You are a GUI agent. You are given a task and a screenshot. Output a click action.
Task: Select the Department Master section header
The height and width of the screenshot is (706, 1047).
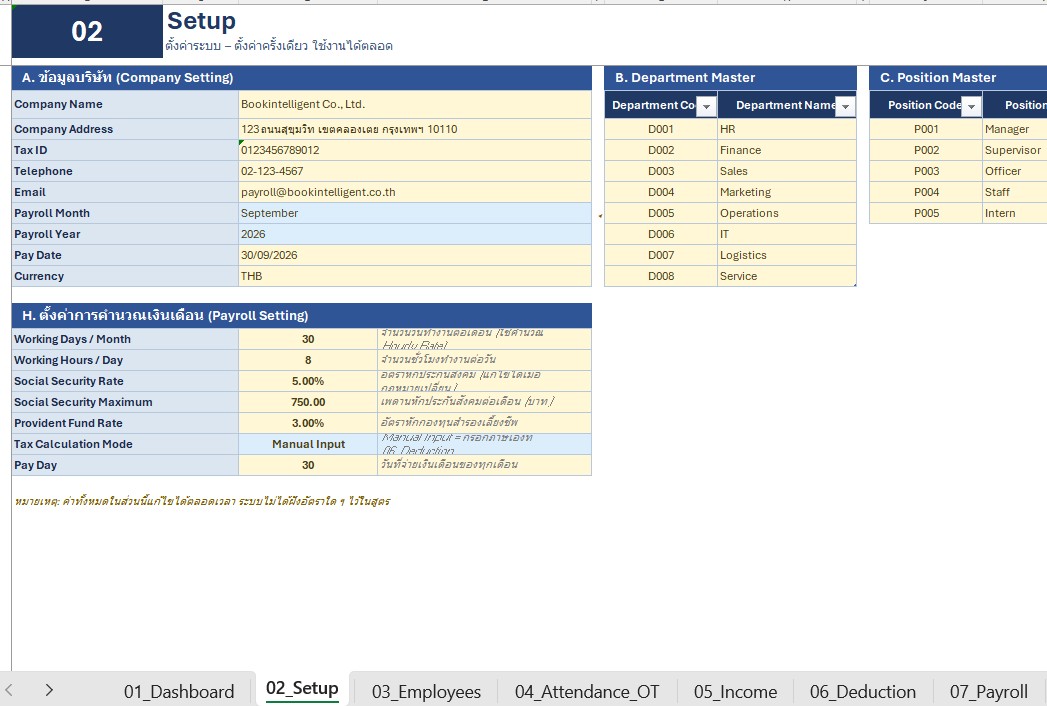point(730,77)
